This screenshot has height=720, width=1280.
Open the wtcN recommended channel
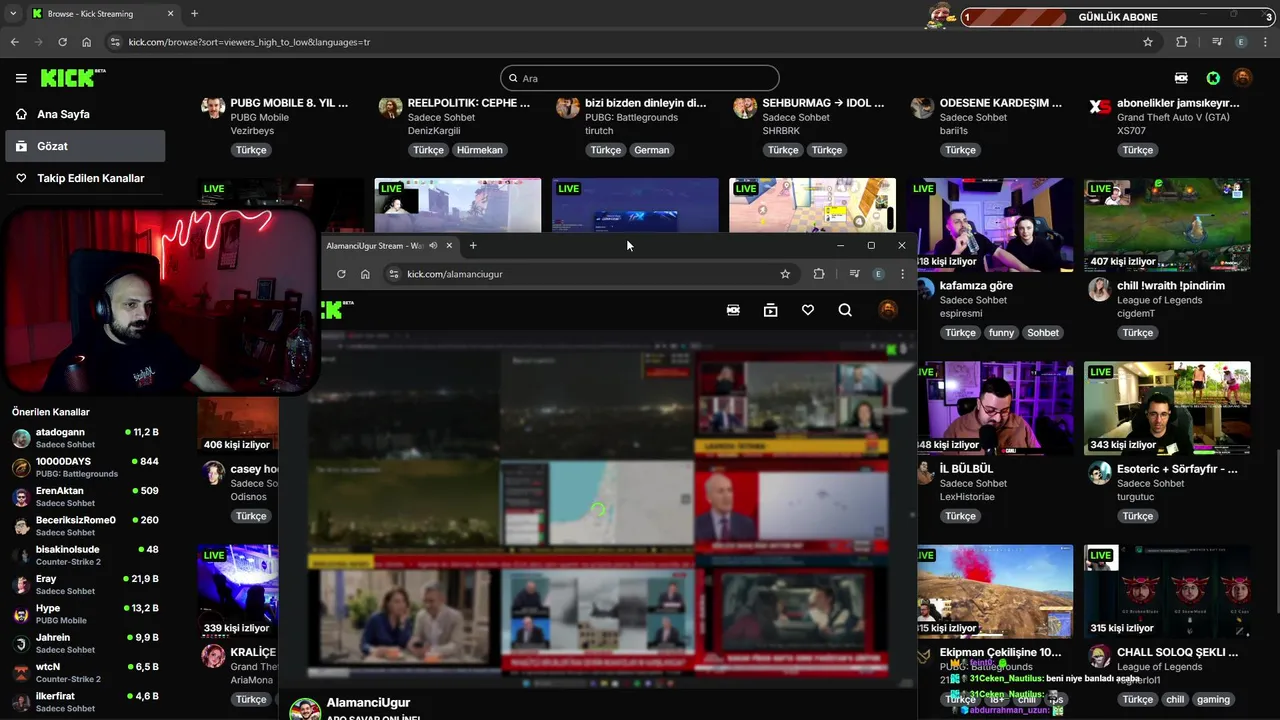click(x=85, y=672)
